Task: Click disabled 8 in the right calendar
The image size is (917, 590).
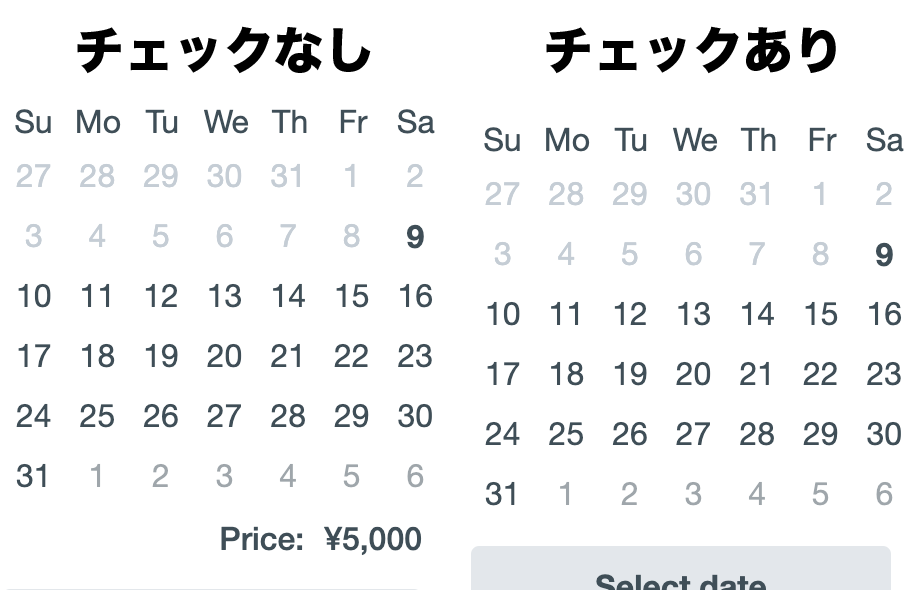Action: pyautogui.click(x=821, y=255)
